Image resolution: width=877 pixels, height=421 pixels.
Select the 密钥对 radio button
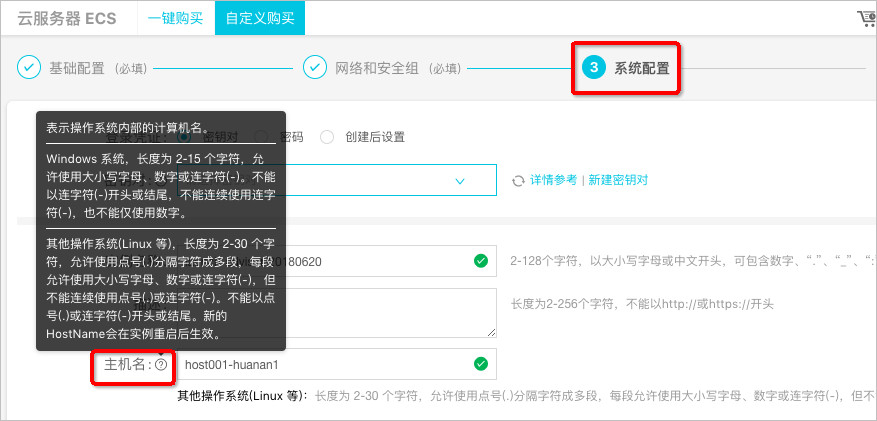pos(184,136)
